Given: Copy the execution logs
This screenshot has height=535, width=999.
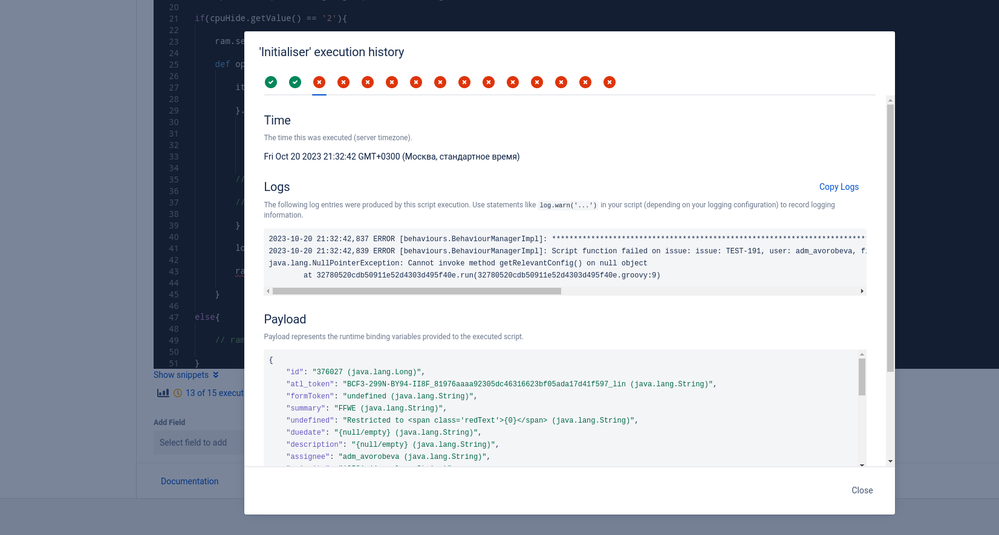Looking at the screenshot, I should (x=838, y=187).
